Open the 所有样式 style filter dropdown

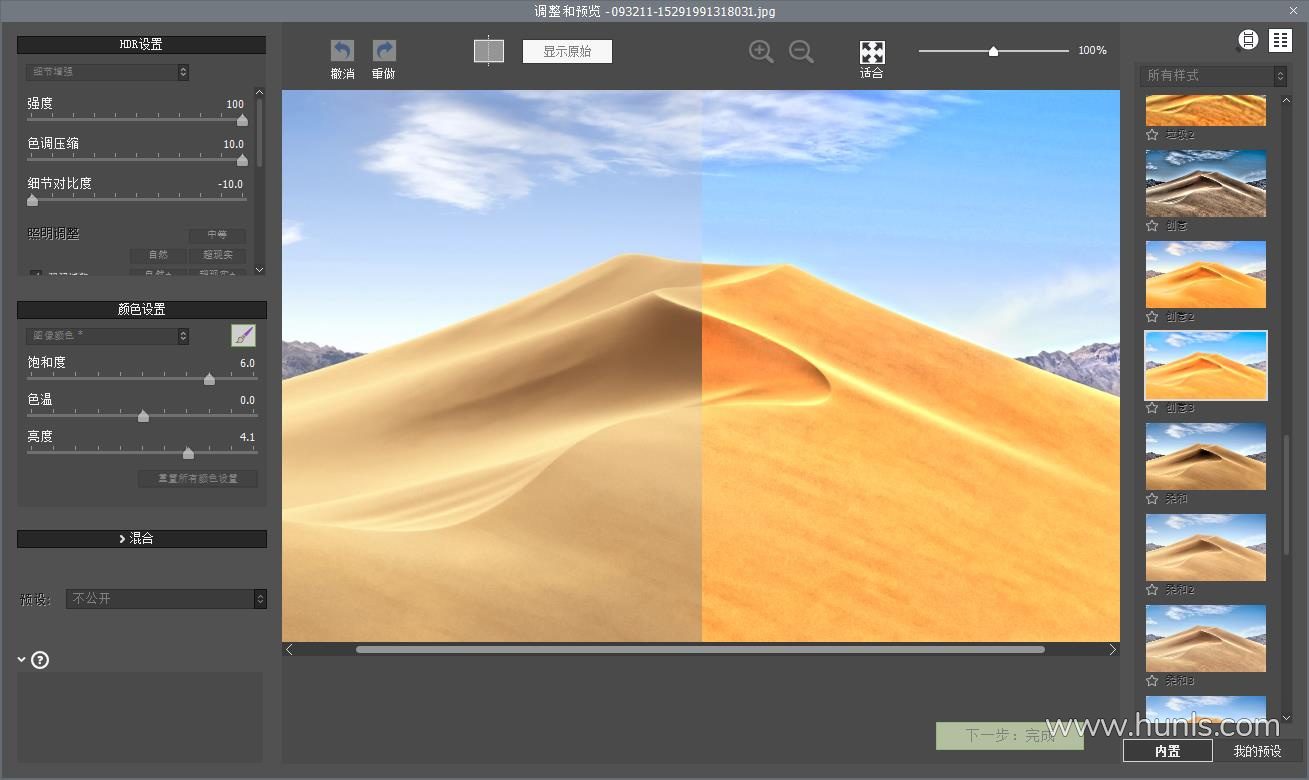1213,76
